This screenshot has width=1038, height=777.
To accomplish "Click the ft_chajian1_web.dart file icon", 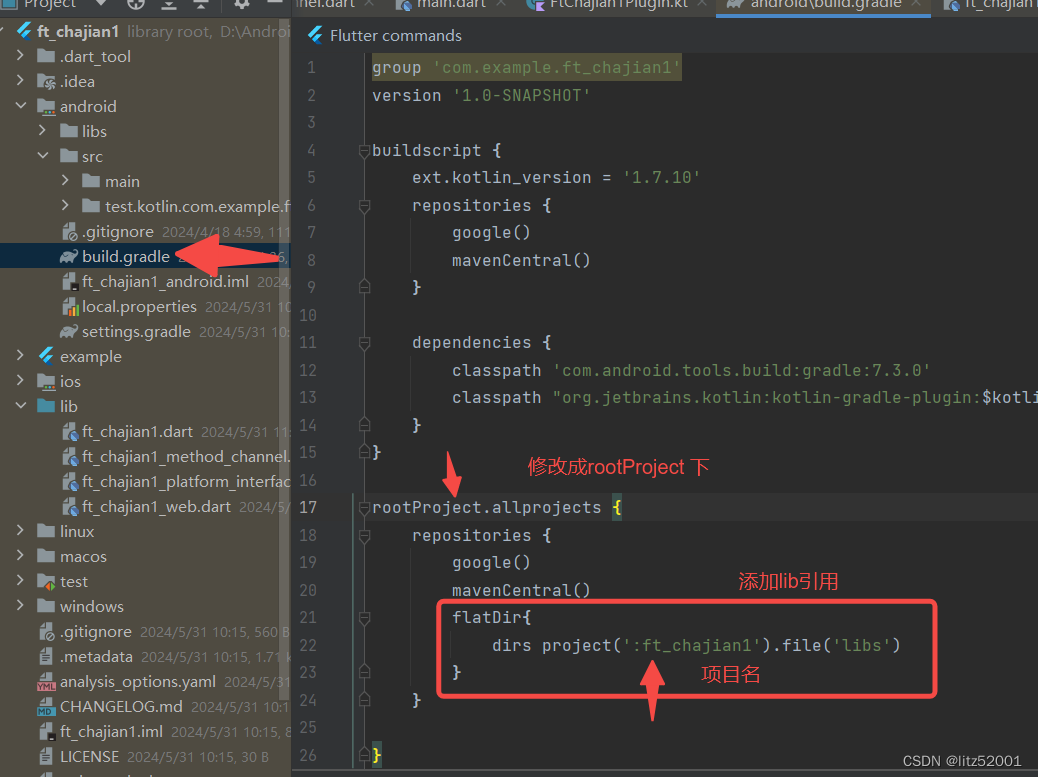I will [70, 507].
